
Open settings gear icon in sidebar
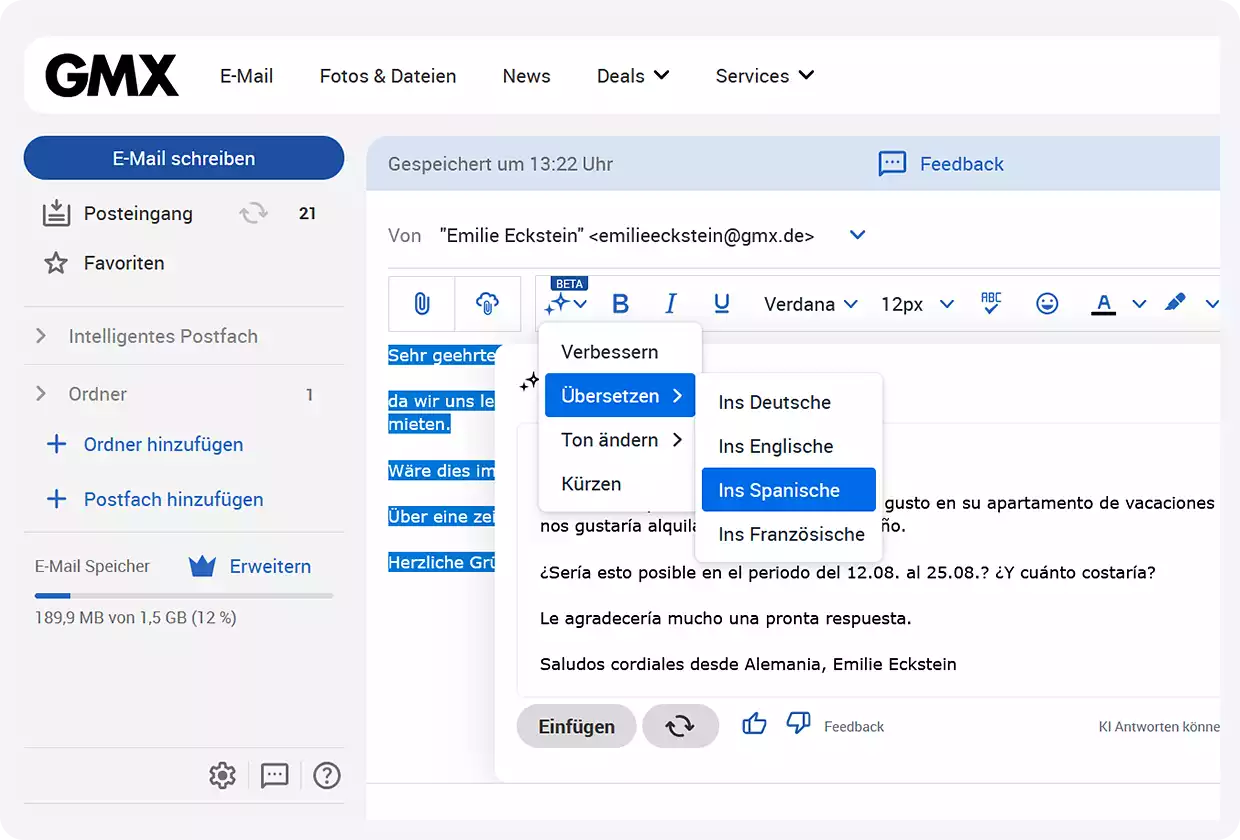coord(222,775)
